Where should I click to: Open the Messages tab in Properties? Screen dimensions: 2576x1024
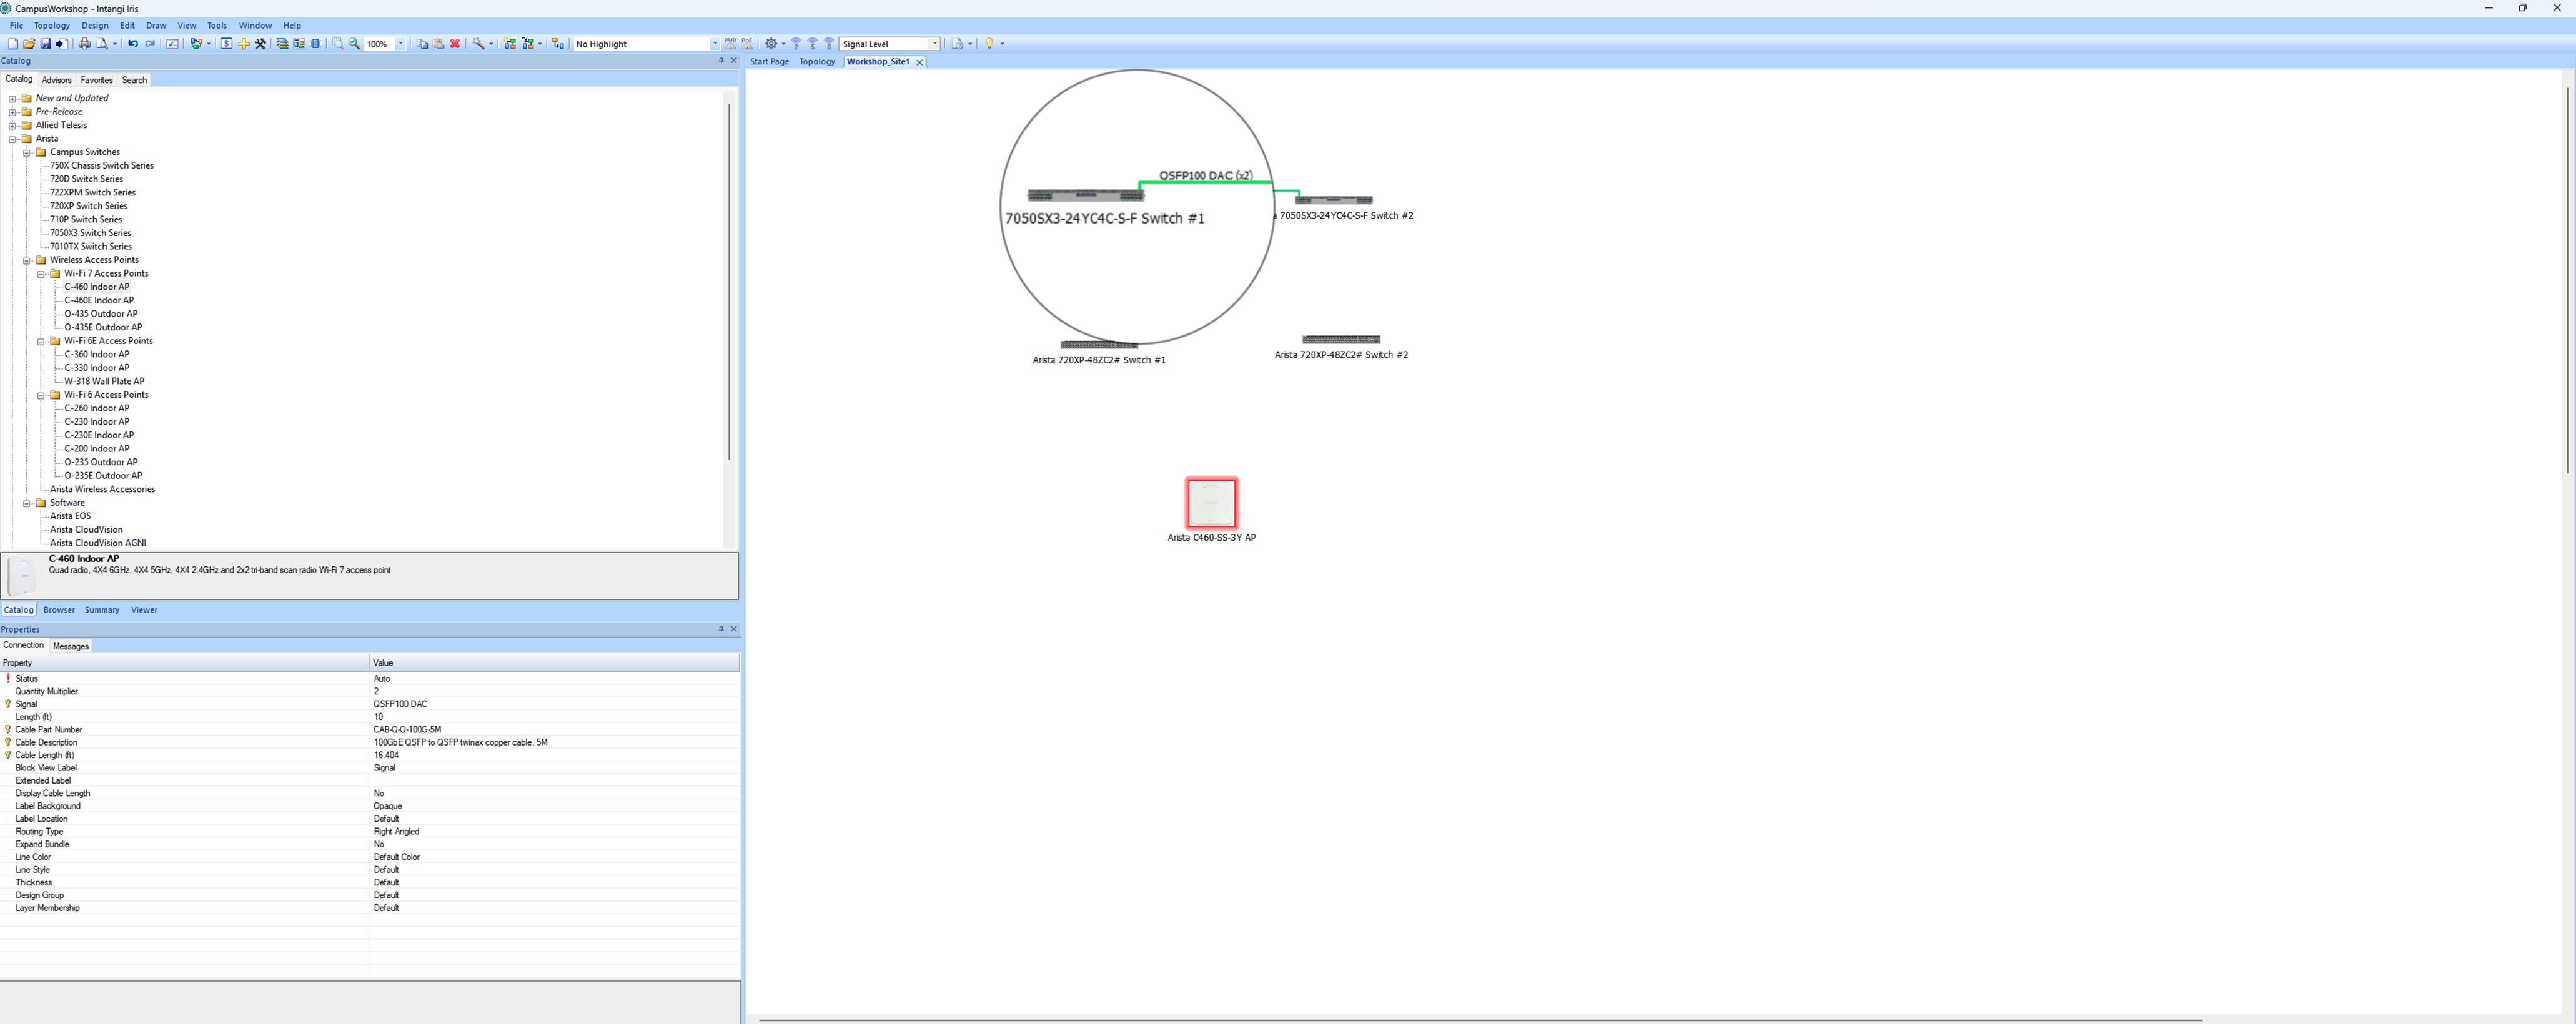tap(71, 646)
